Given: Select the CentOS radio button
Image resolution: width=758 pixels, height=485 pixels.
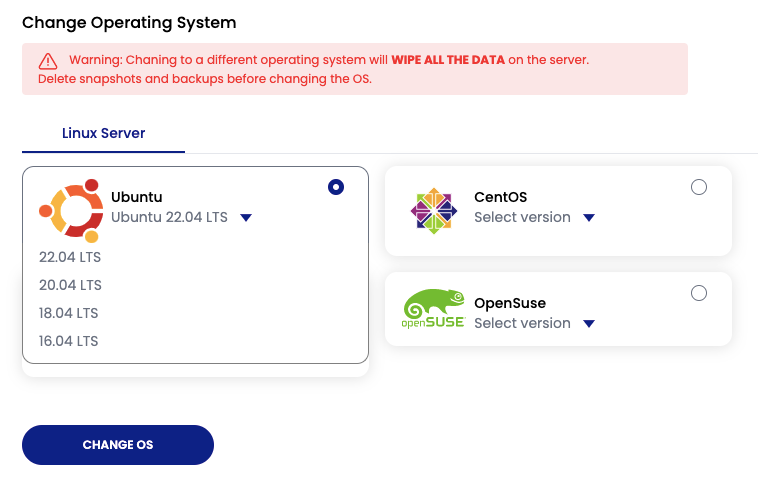Looking at the screenshot, I should (699, 187).
